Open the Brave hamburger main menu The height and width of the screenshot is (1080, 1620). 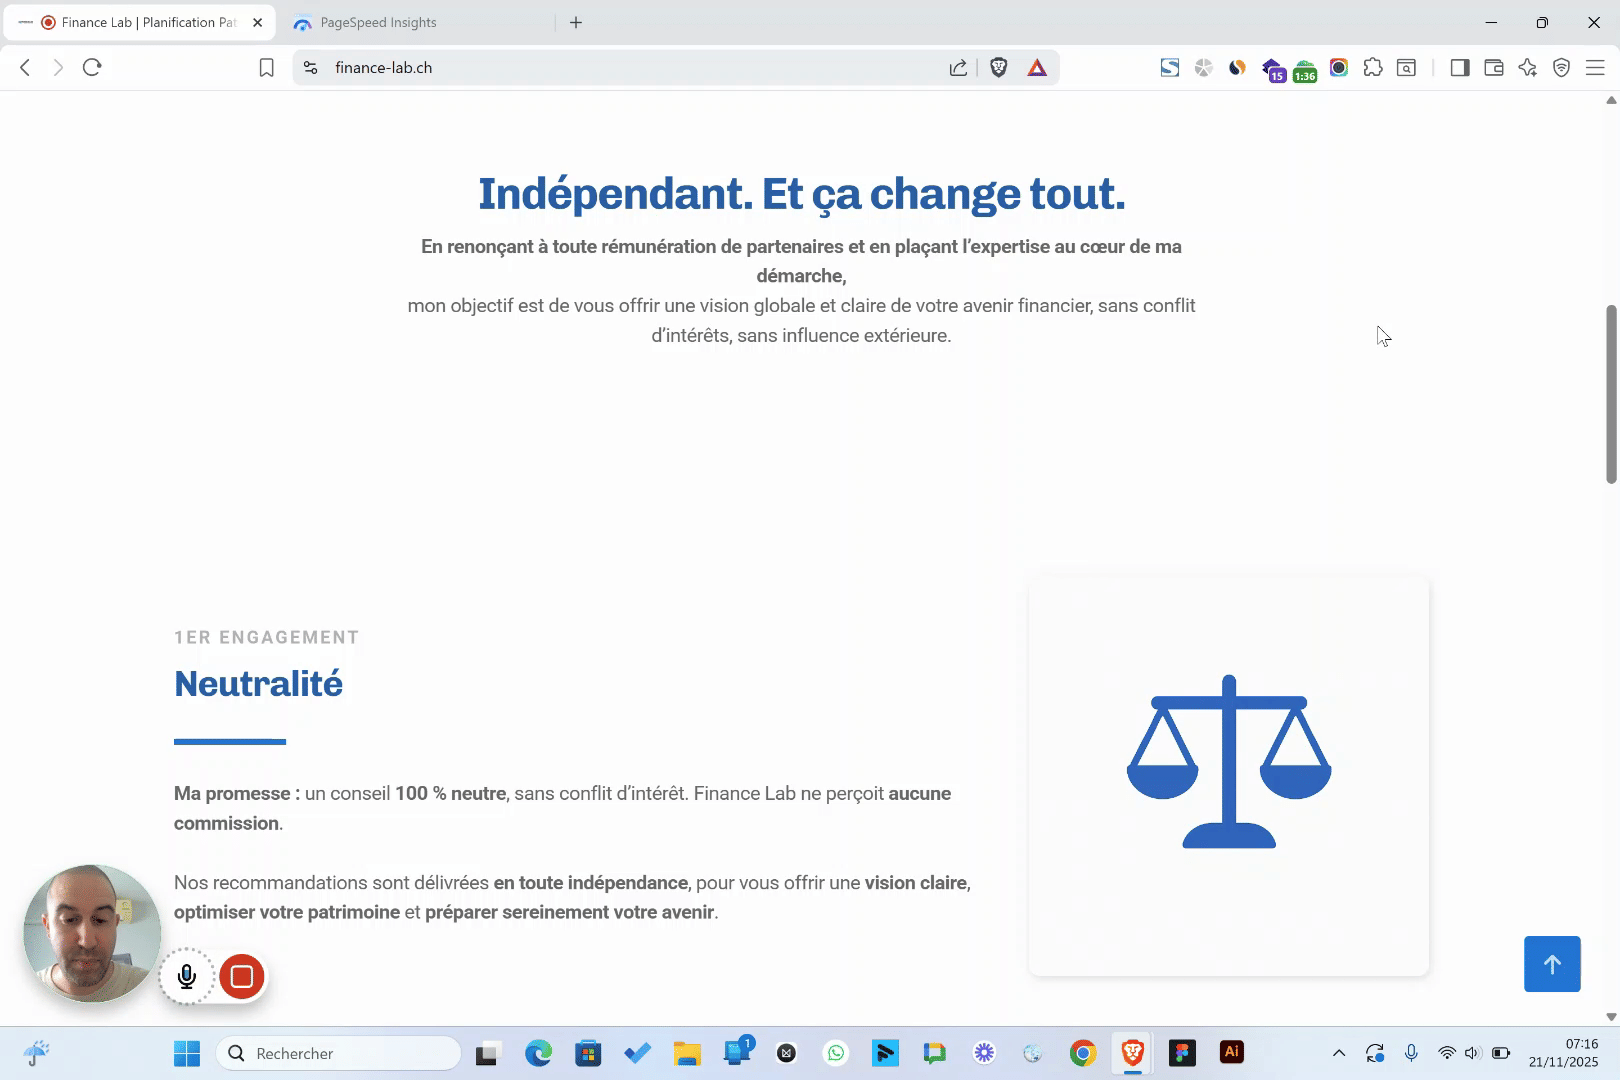click(x=1595, y=67)
